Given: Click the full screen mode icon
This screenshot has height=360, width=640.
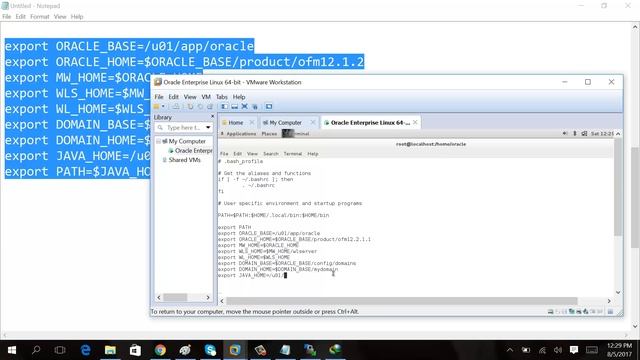Looking at the screenshot, I should point(244,107).
